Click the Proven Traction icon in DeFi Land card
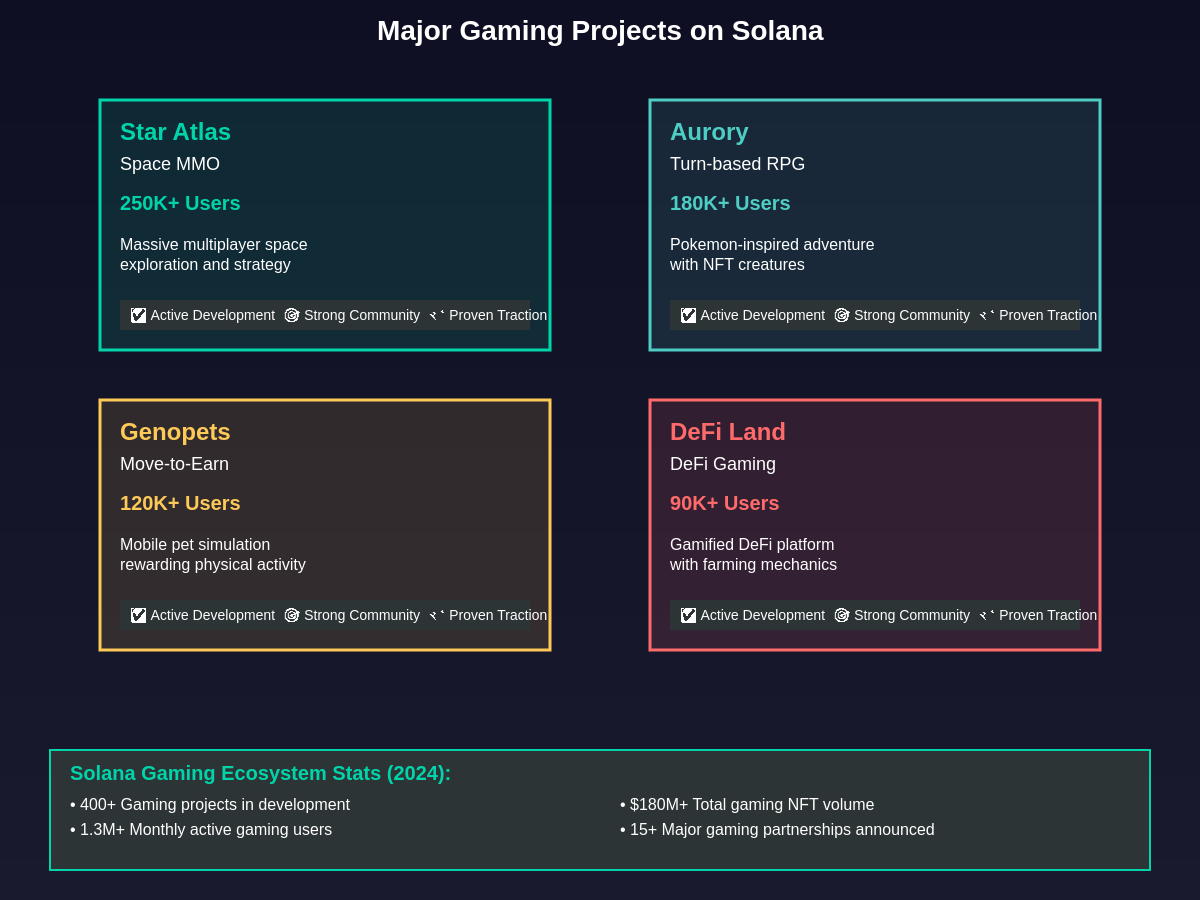This screenshot has width=1200, height=900. (x=987, y=615)
